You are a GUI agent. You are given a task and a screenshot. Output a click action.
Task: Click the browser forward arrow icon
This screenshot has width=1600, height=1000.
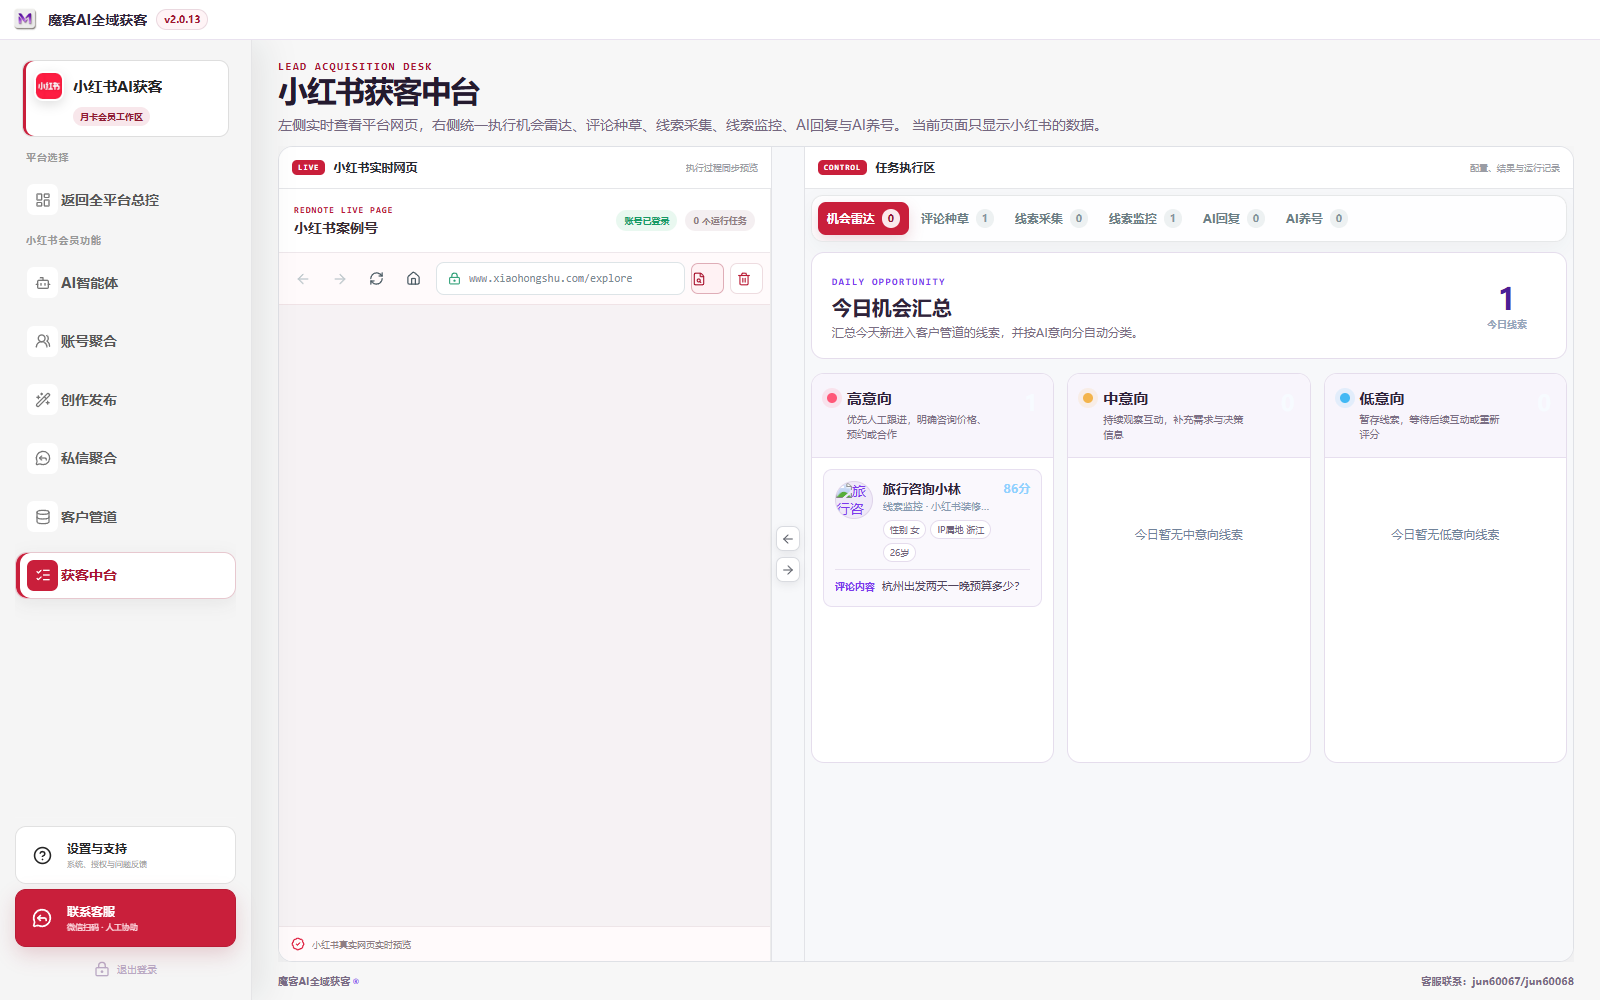[x=340, y=279]
